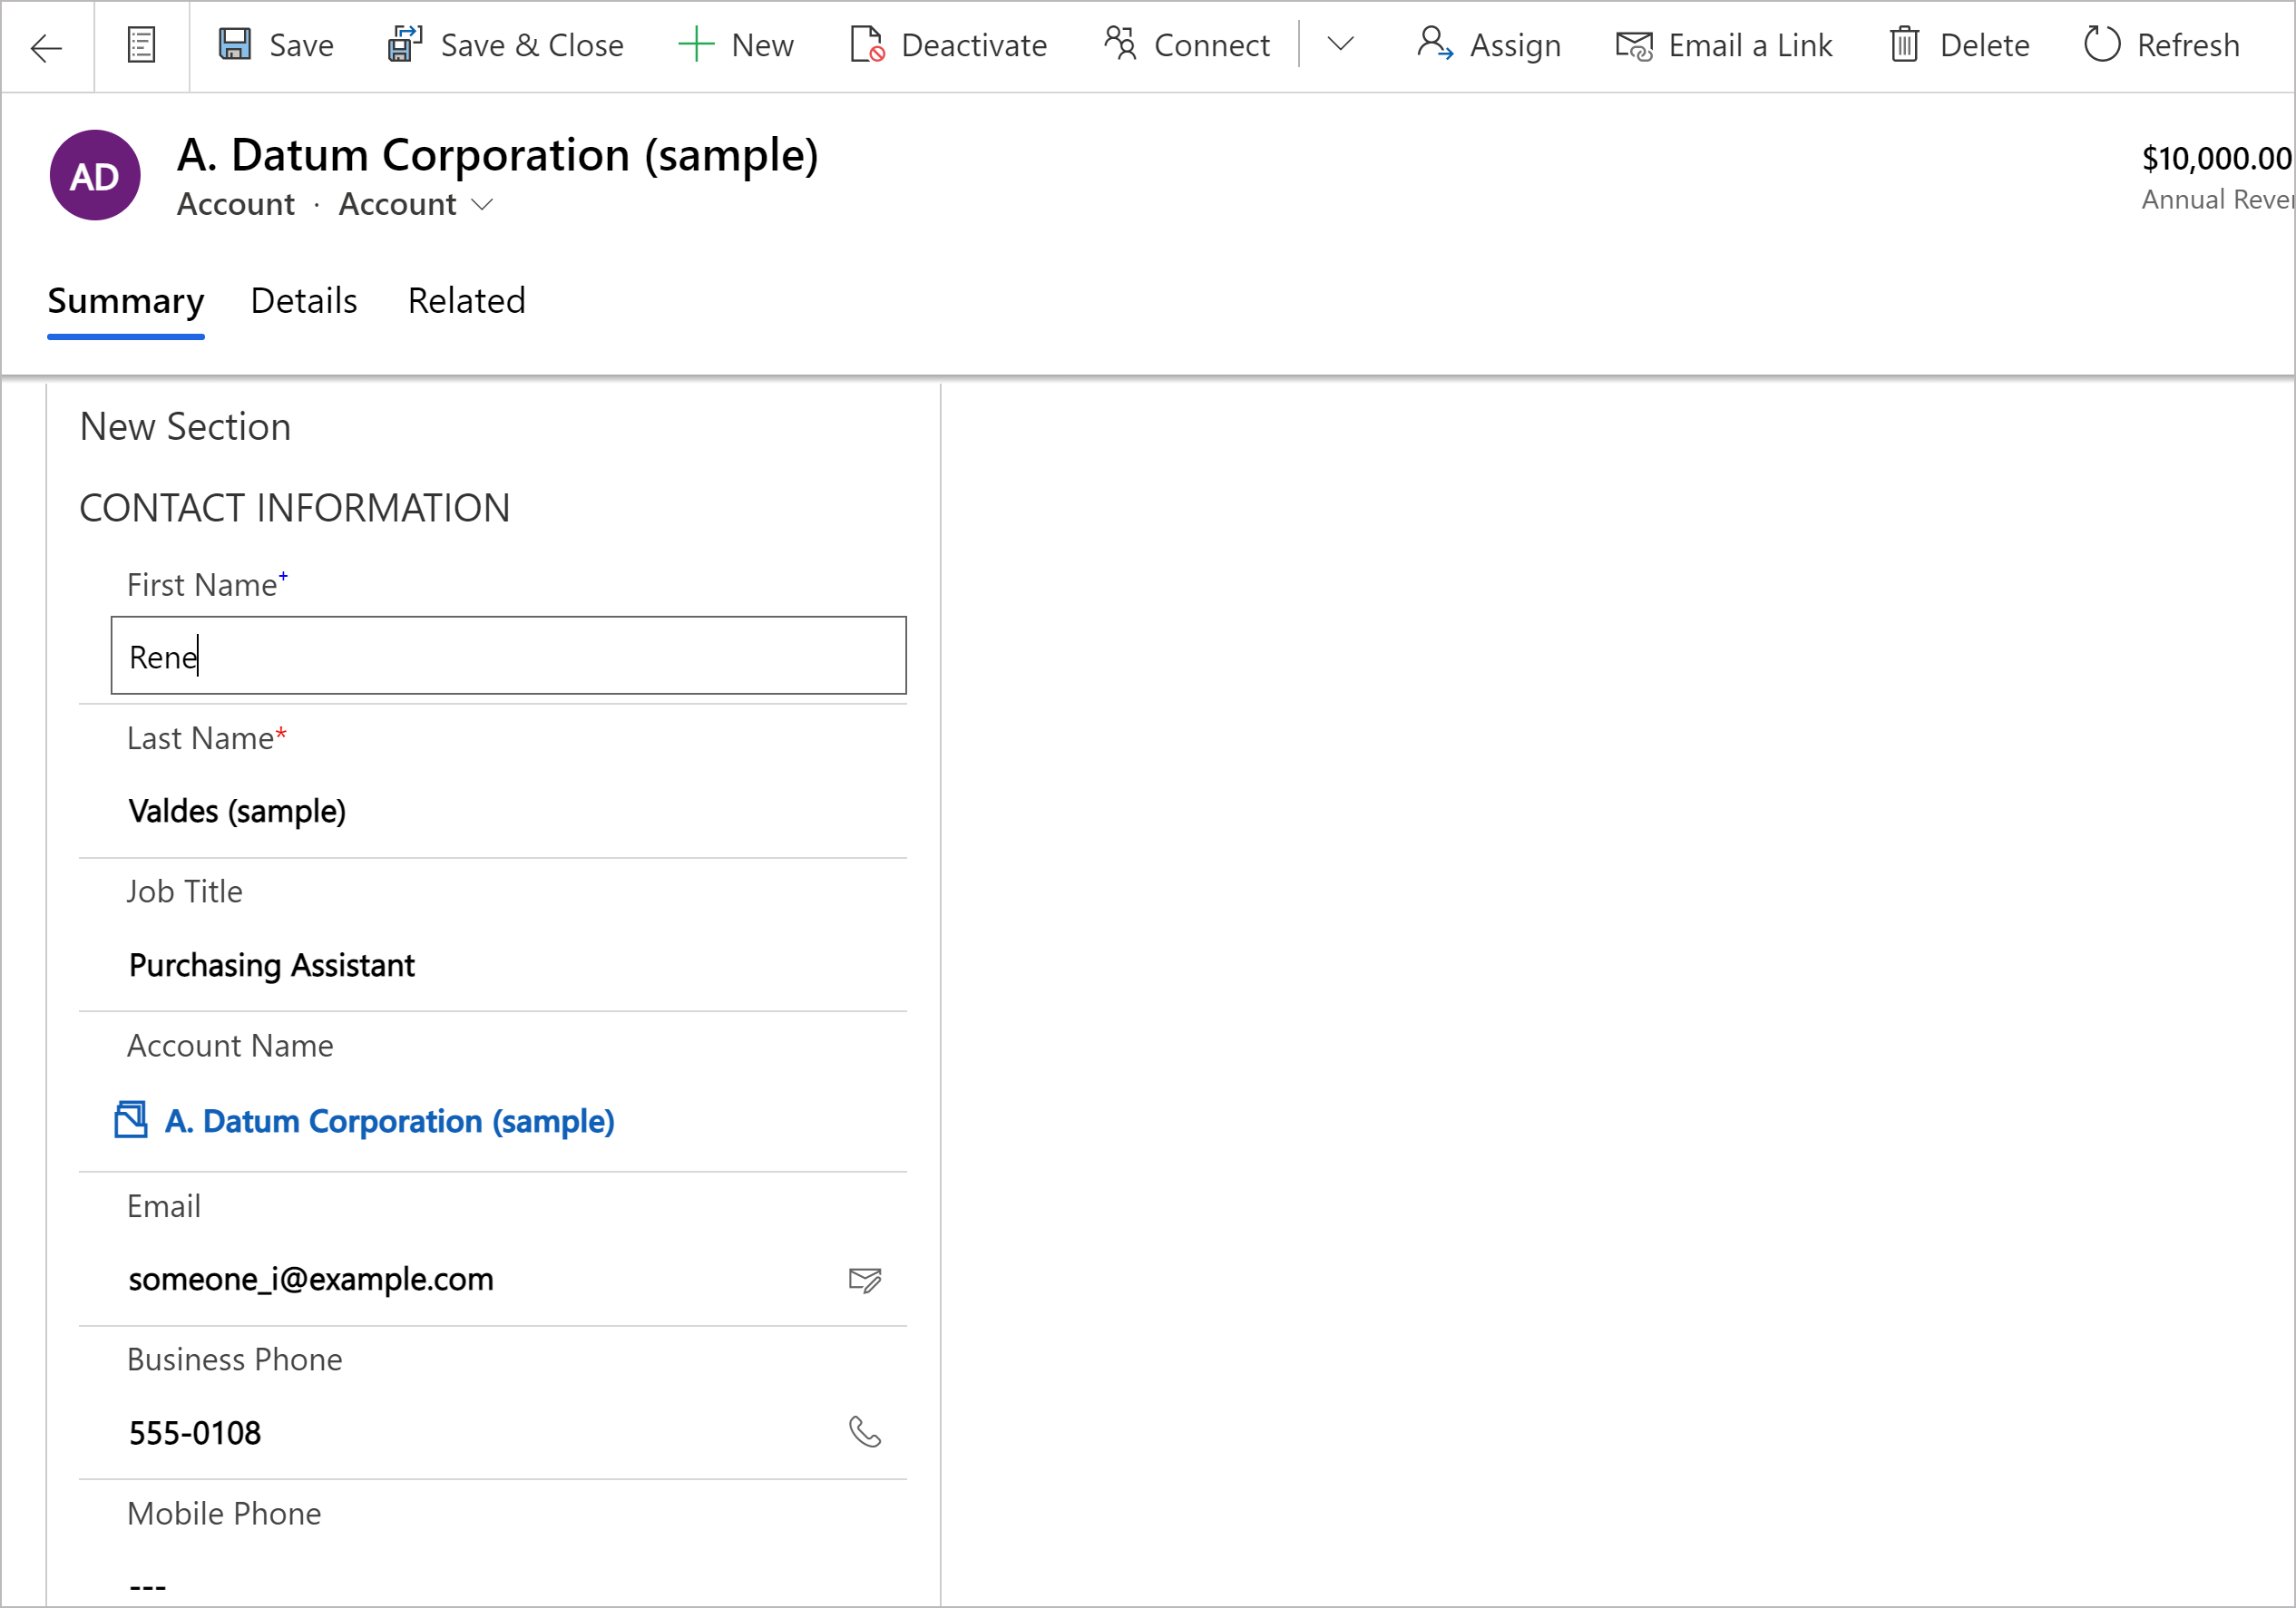The width and height of the screenshot is (2296, 1608).
Task: Click the email compose icon next to someone_i@example.com
Action: point(865,1277)
